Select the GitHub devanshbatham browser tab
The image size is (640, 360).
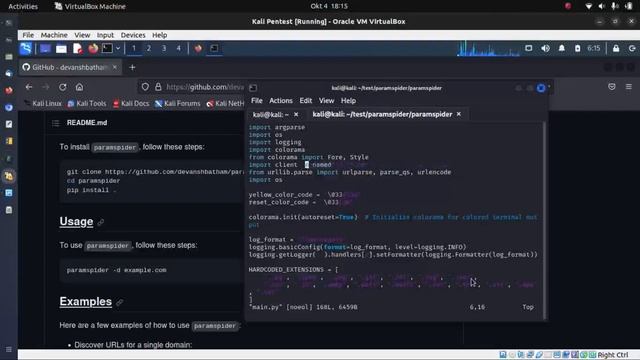tap(69, 67)
